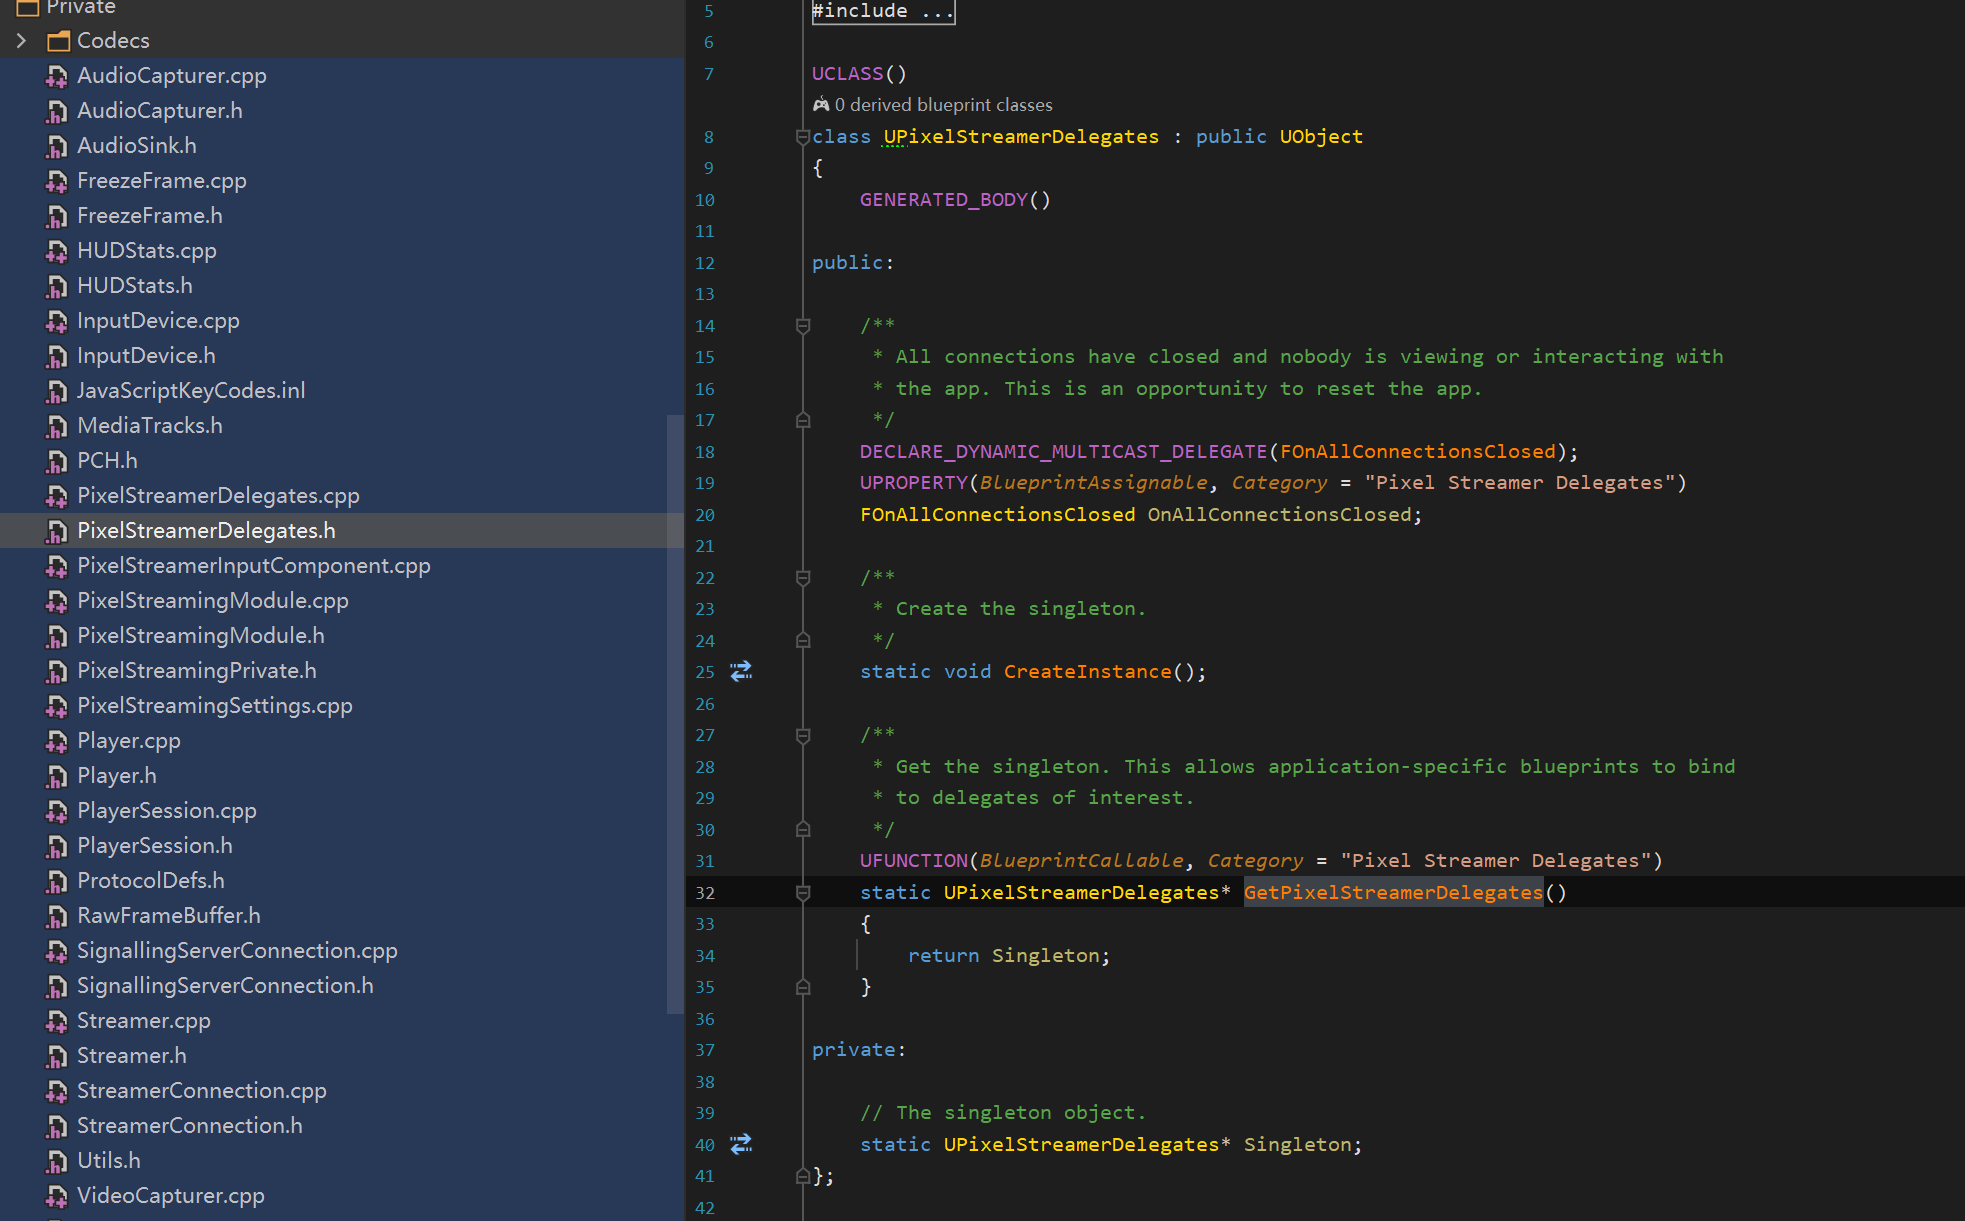
Task: Click the JavaScriptKeyCodes.inl file icon
Action: pyautogui.click(x=57, y=391)
